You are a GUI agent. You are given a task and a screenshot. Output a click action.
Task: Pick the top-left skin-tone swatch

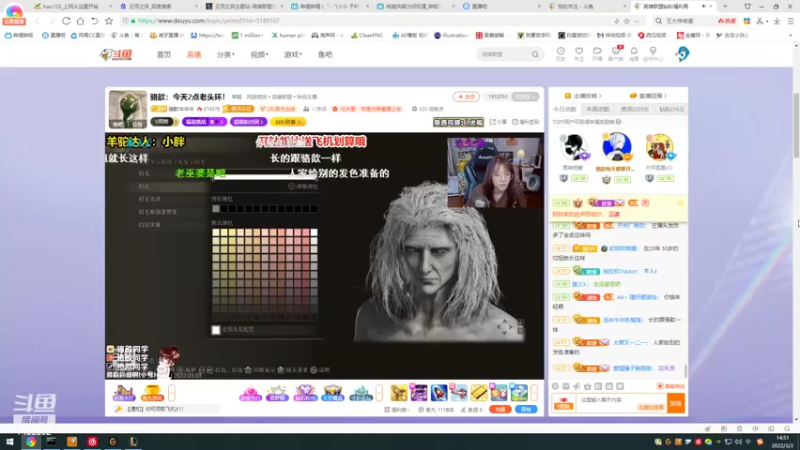(x=216, y=233)
